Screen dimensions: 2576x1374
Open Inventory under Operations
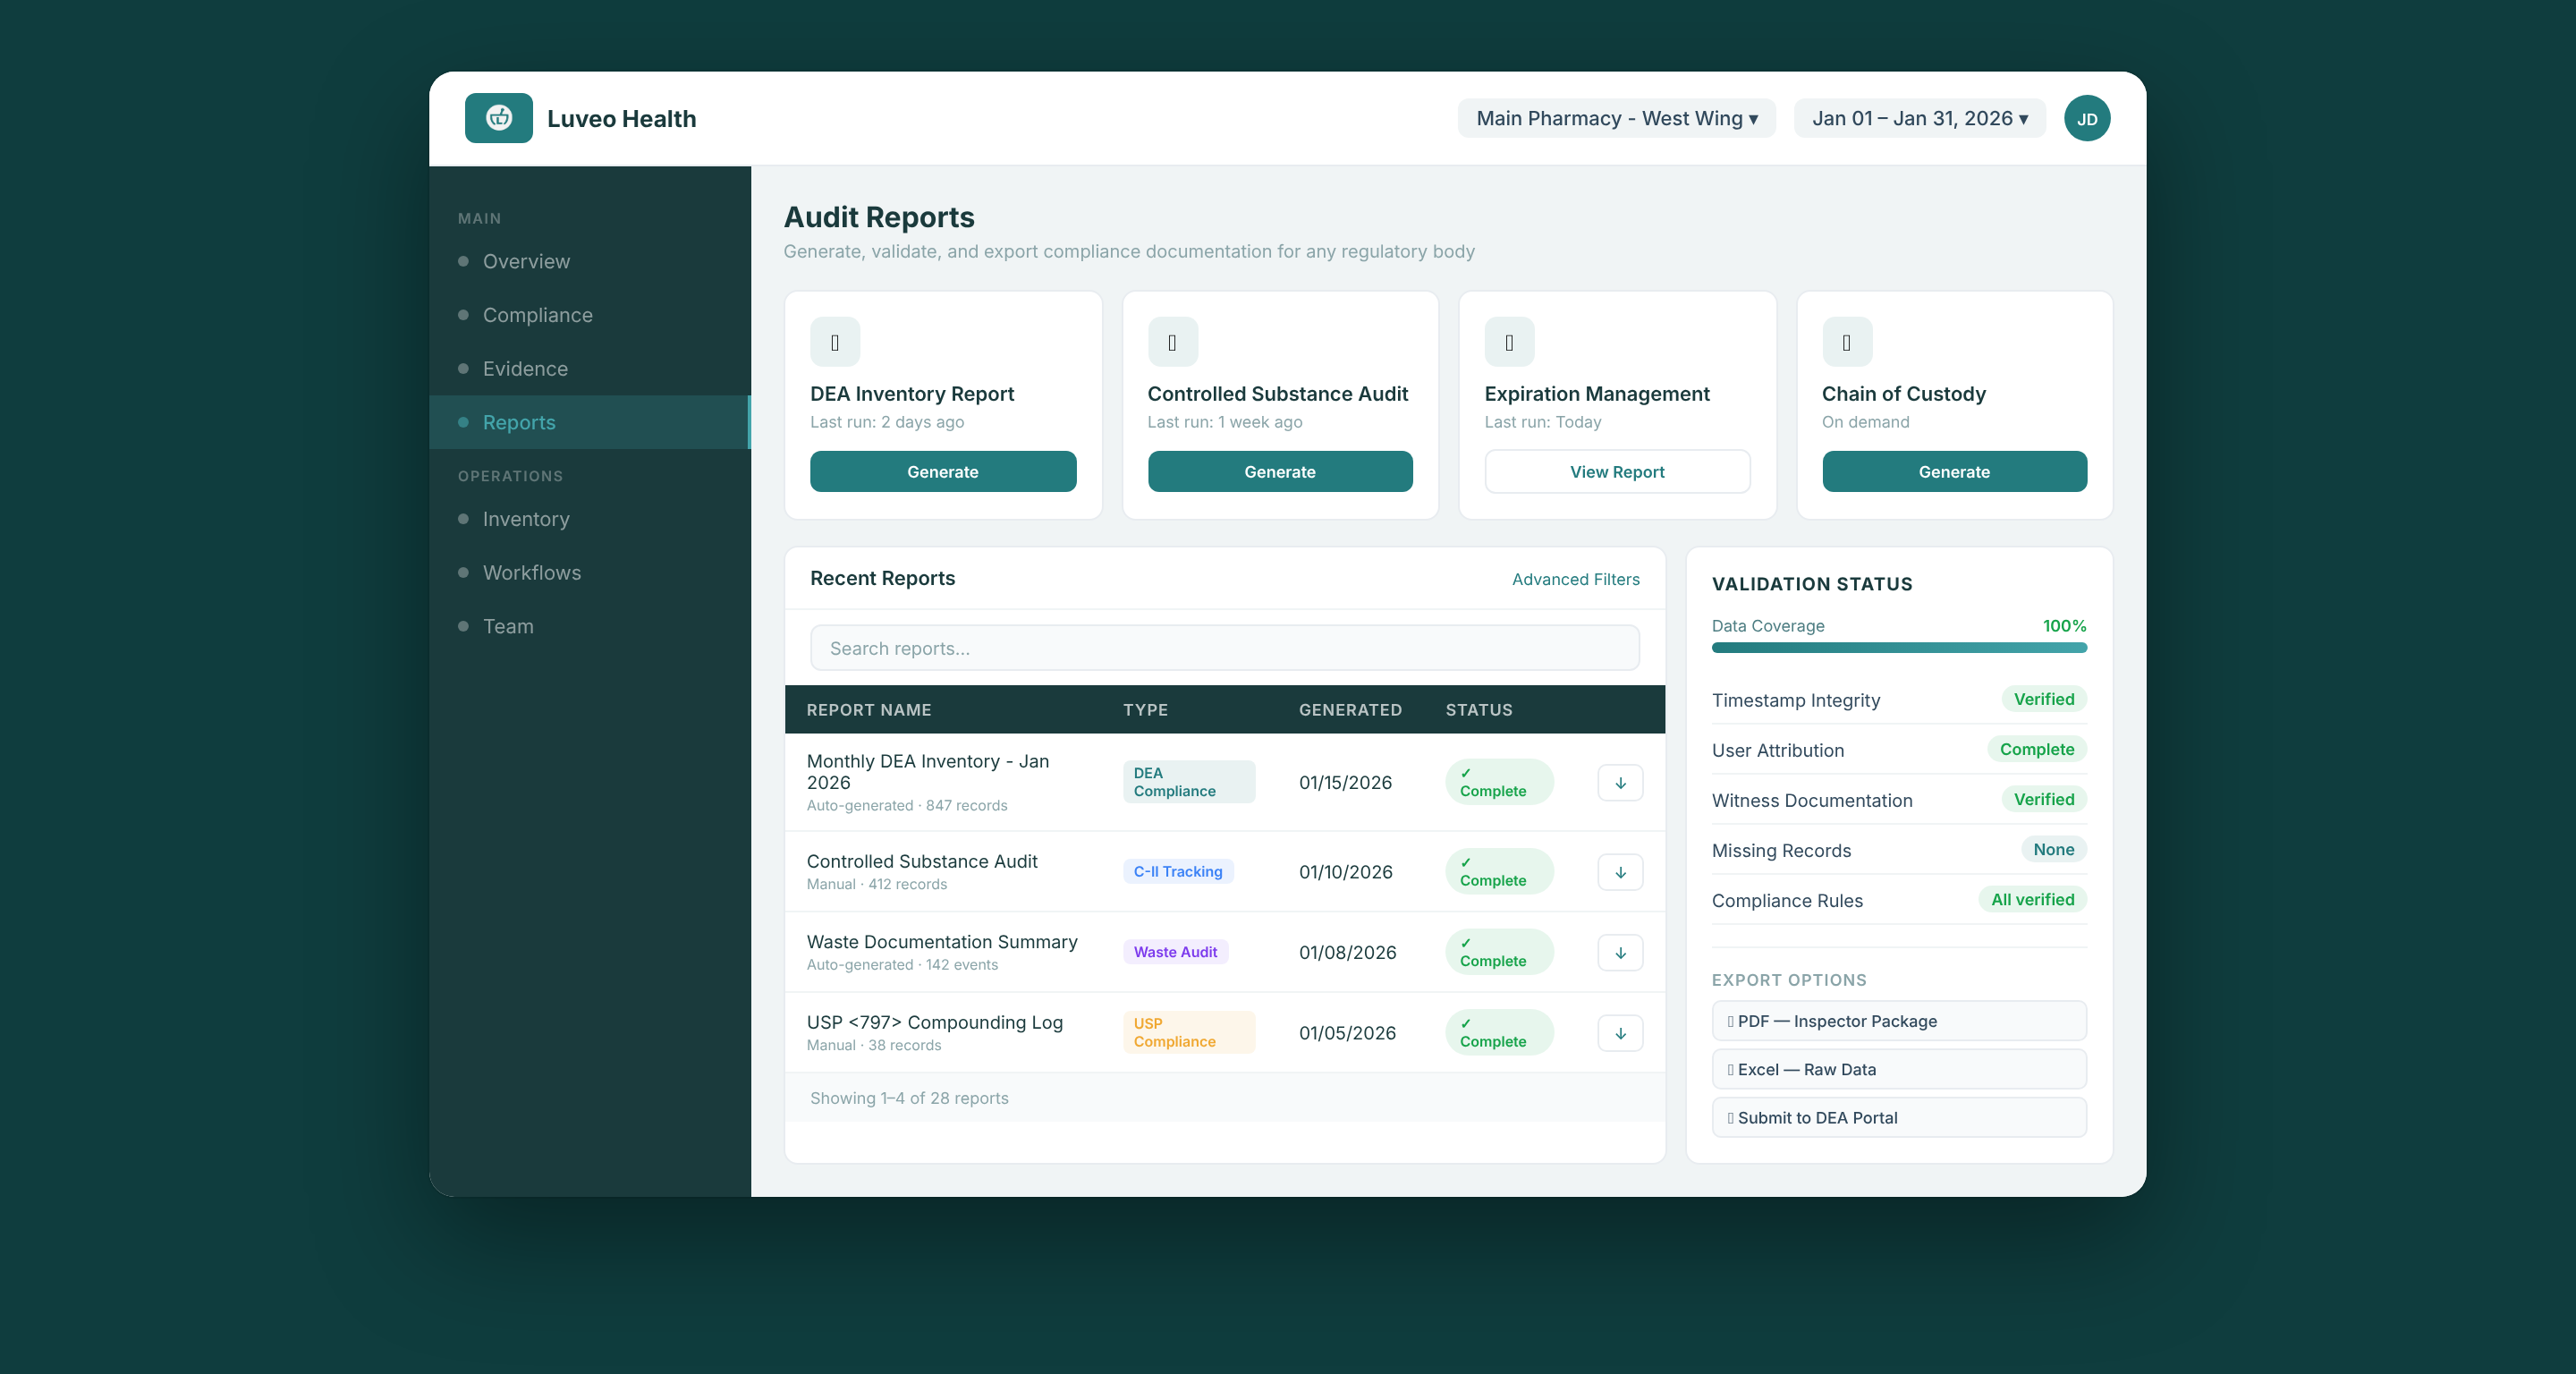590,519
